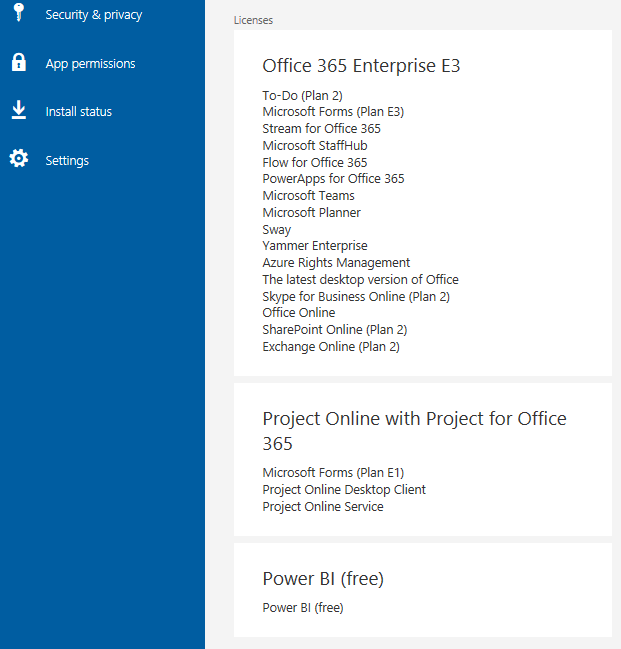Open App permissions in the sidebar

tap(90, 64)
